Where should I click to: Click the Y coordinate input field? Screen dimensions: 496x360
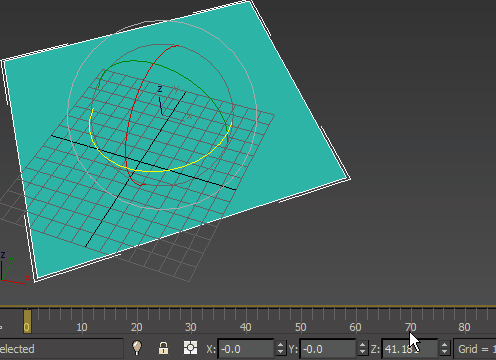(x=328, y=349)
